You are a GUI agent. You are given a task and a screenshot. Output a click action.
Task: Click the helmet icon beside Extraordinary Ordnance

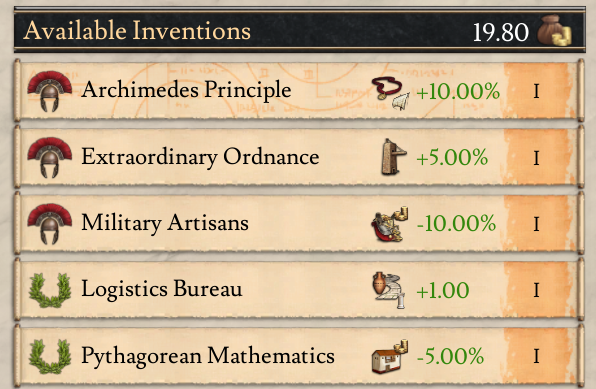click(49, 157)
